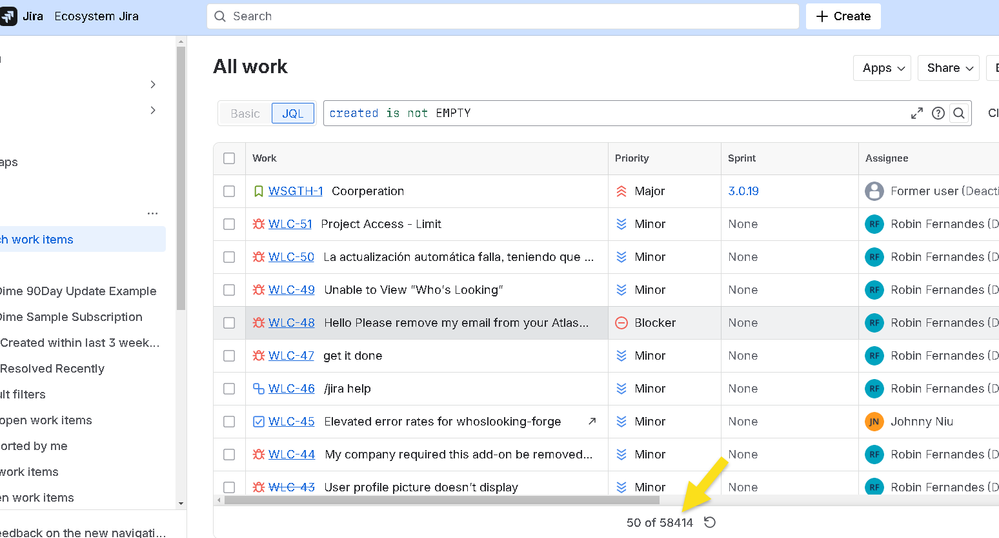Open the Share dropdown
999x538 pixels.
coord(949,68)
